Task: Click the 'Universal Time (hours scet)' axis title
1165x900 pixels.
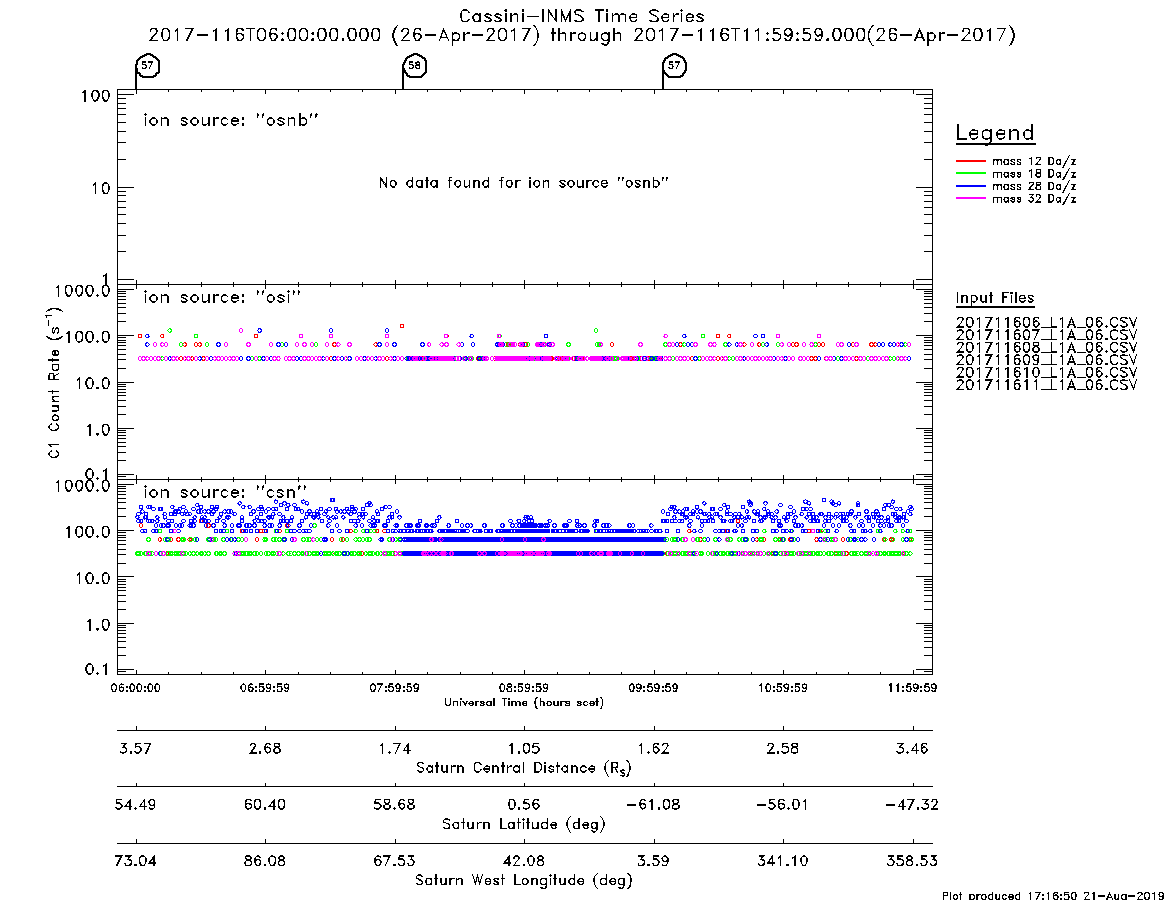Action: tap(524, 702)
